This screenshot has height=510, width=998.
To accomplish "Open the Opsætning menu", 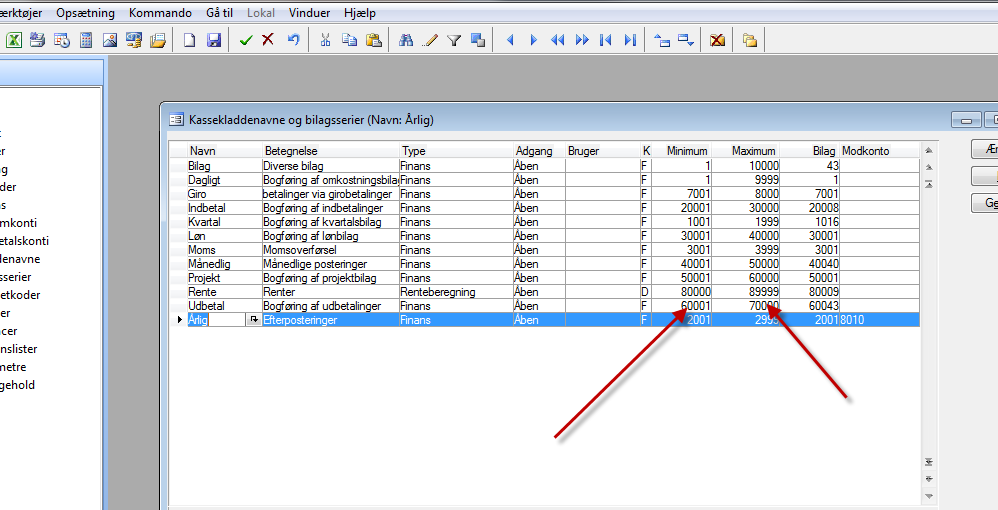I will (x=85, y=13).
